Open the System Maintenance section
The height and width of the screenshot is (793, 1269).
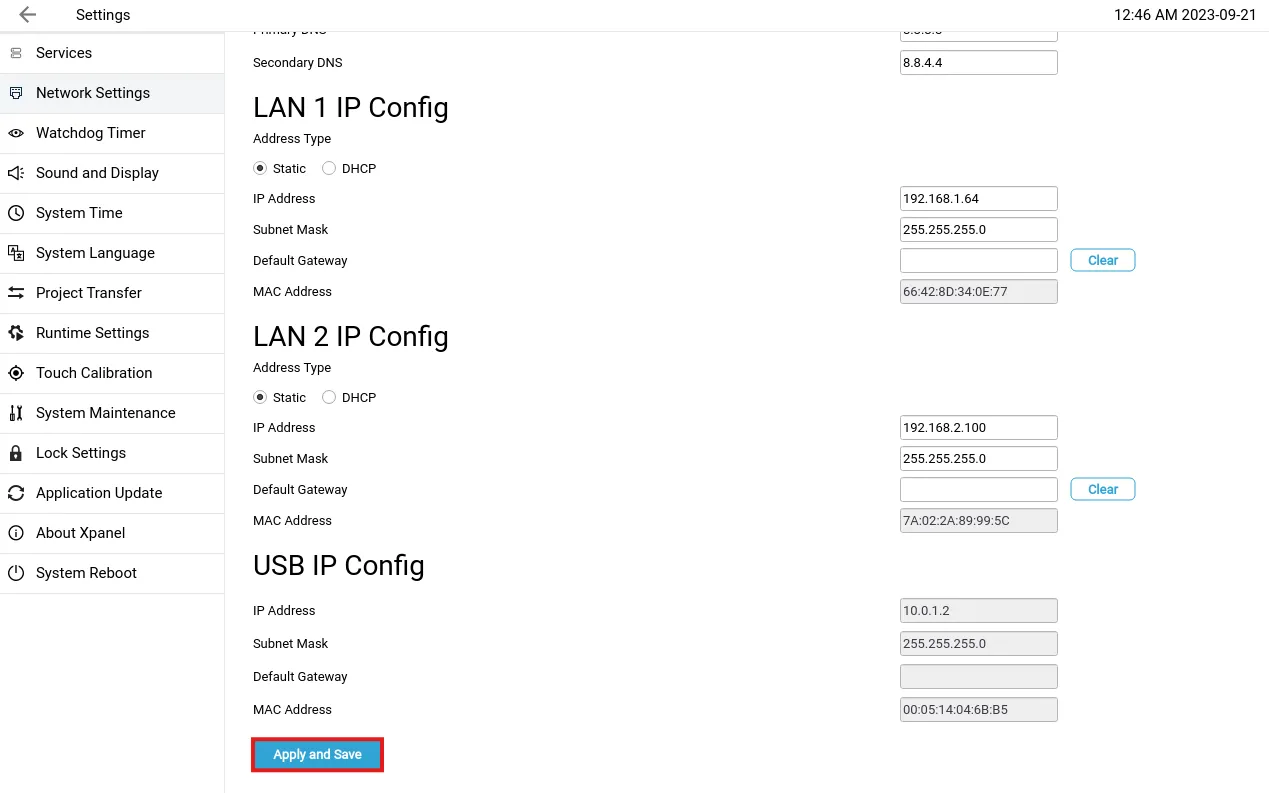click(x=105, y=413)
